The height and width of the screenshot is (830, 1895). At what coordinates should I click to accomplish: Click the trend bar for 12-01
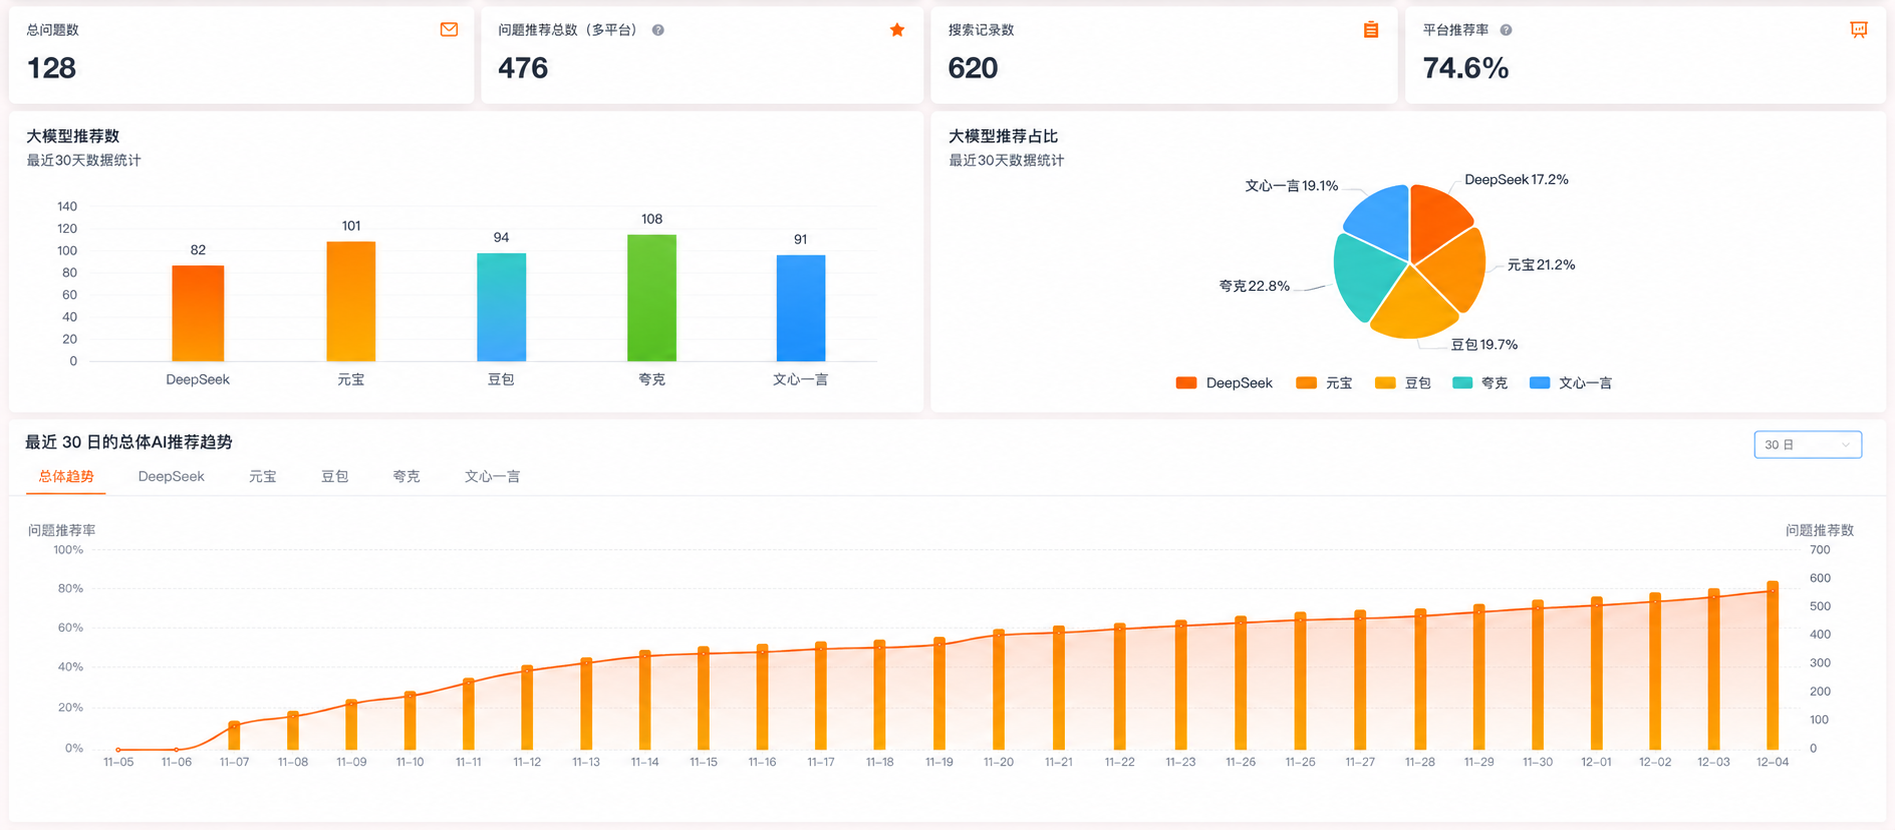click(1597, 674)
